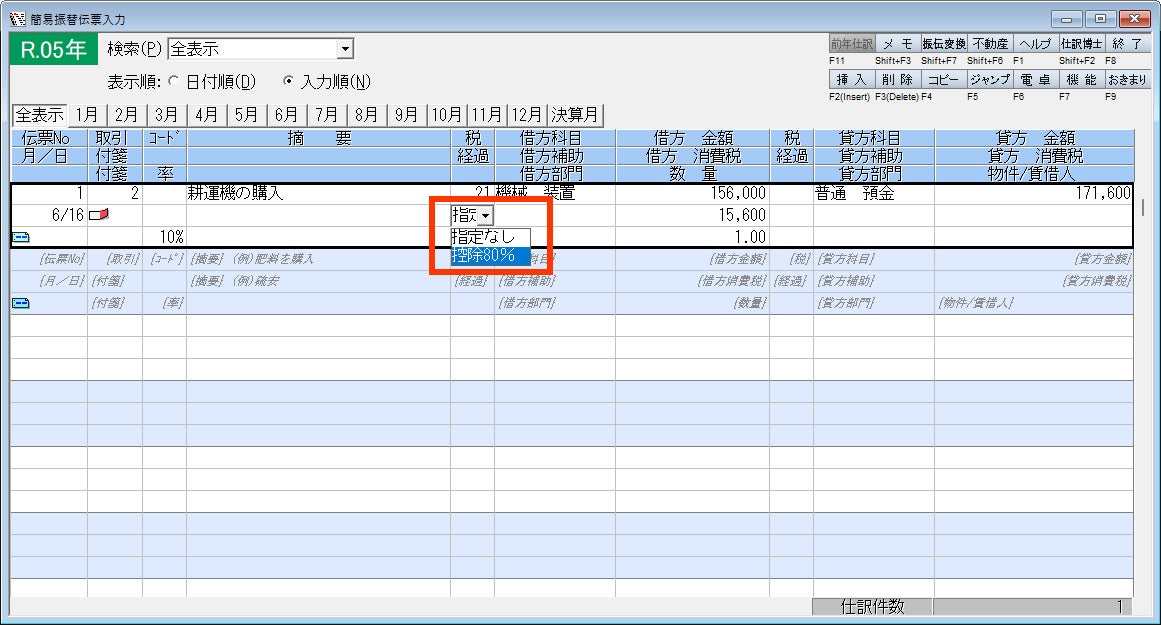1161x625 pixels.
Task: Click the R.05年 year indicator
Action: pos(53,50)
